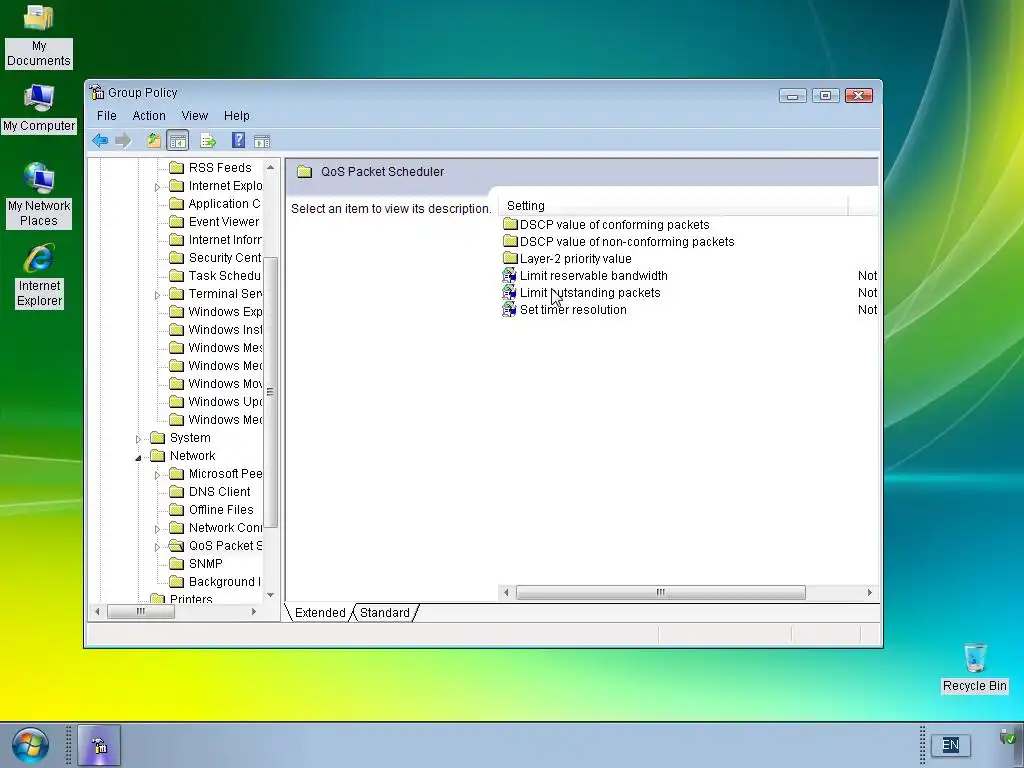Screen dimensions: 1024x768
Task: Click the QoS Packet Scheduler header folder icon
Action: tap(304, 172)
